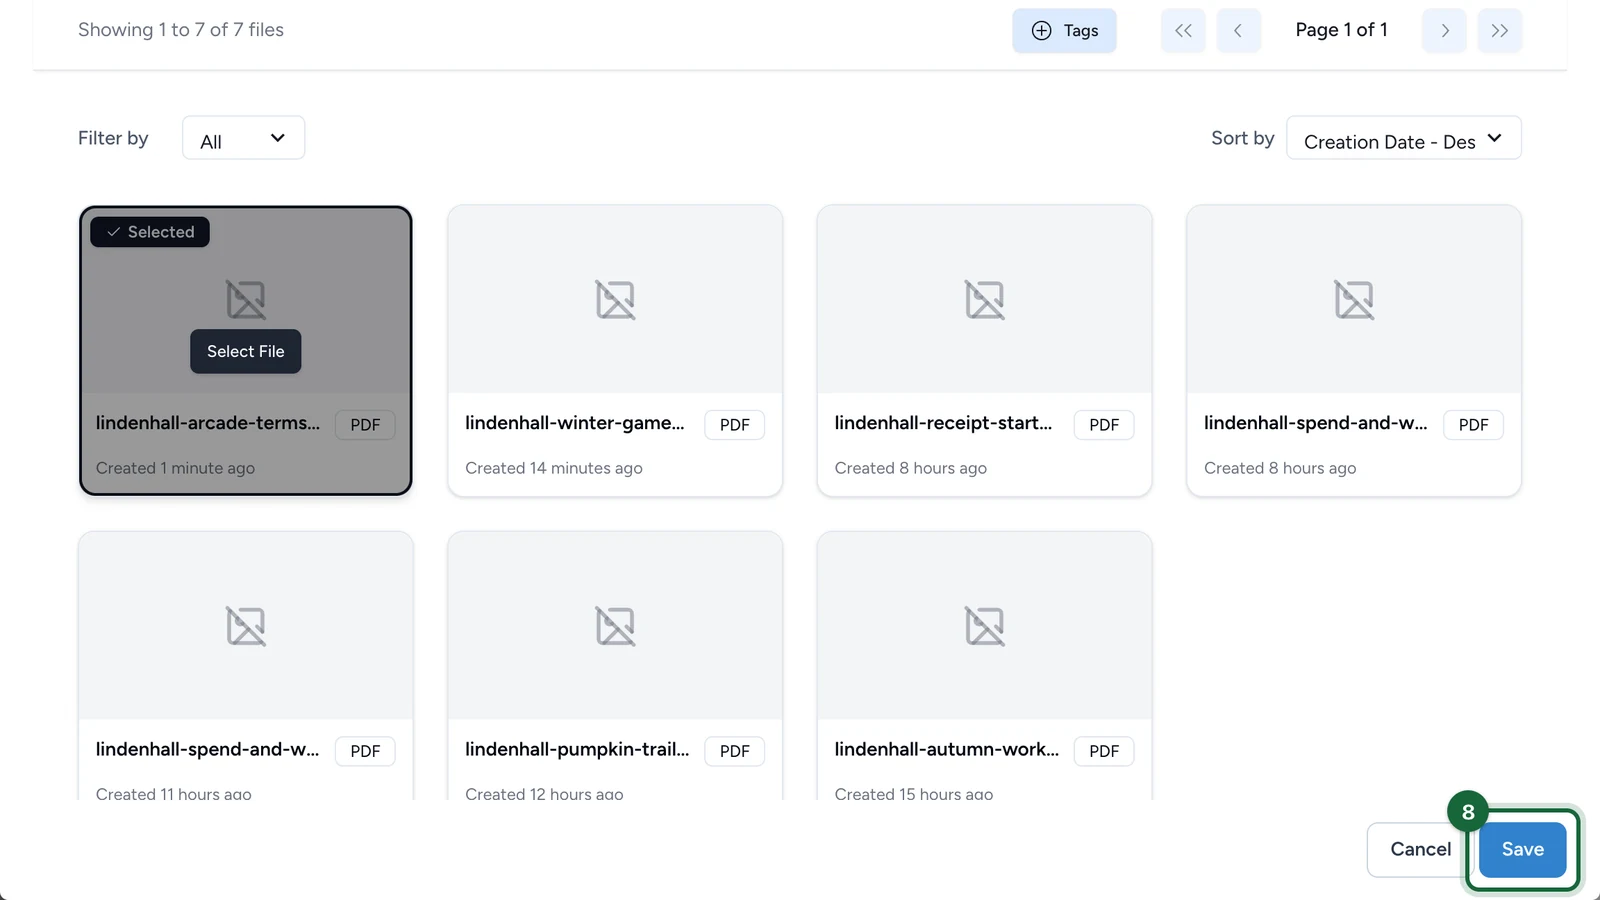The image size is (1600, 900).
Task: Click the Save button
Action: 1522,849
